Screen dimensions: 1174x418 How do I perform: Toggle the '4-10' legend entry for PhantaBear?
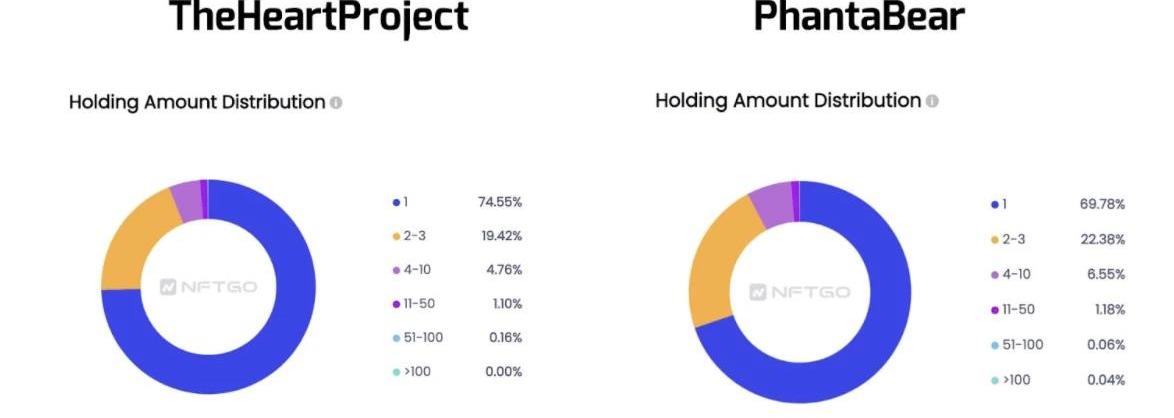coord(1010,274)
